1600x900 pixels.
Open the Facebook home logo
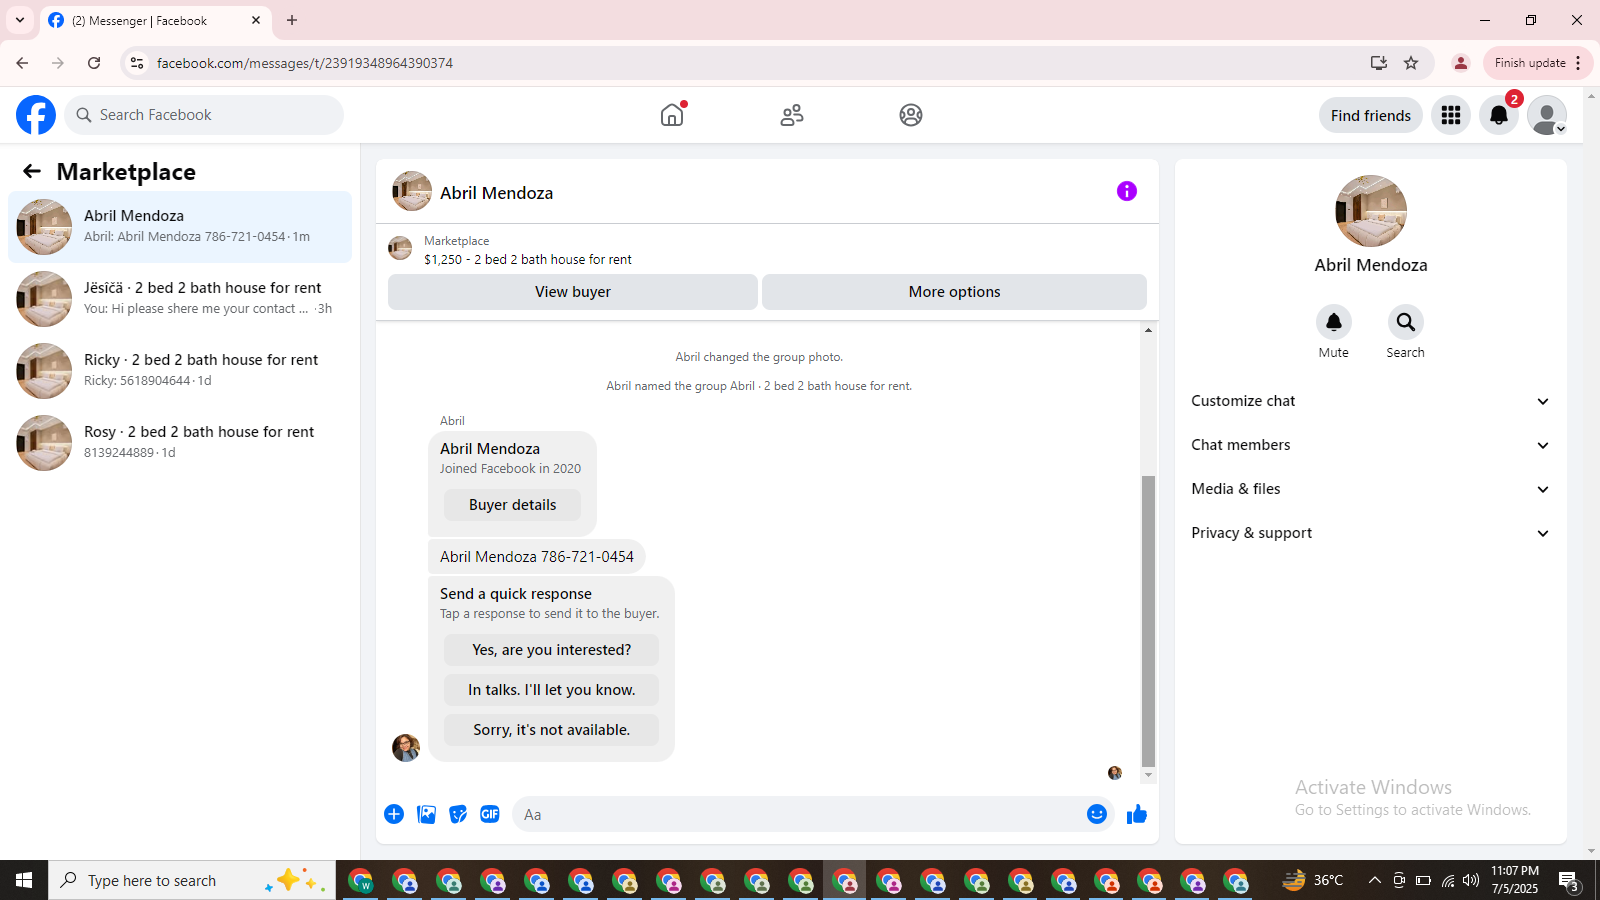(x=36, y=115)
